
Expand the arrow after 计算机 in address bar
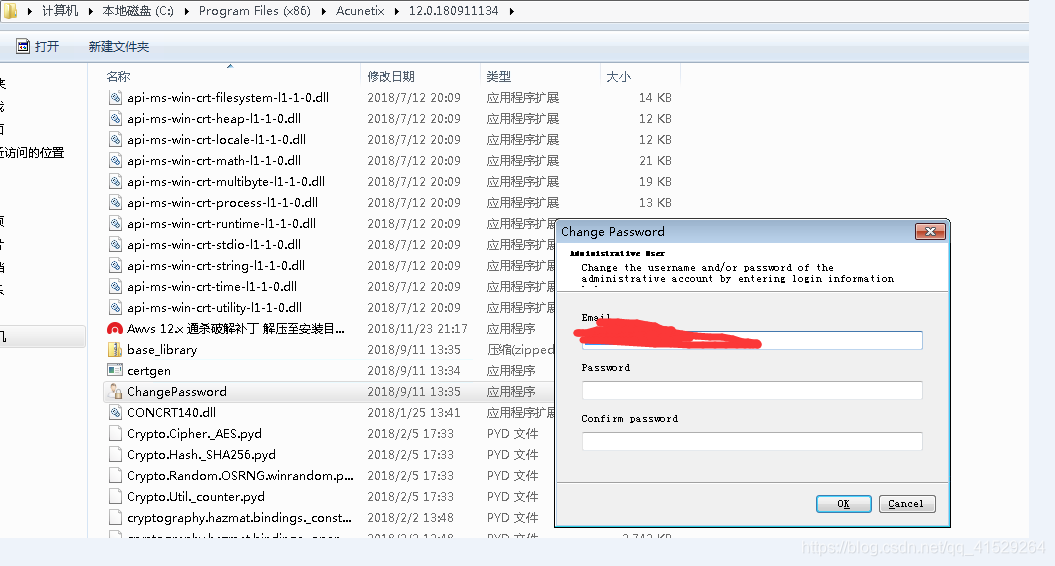tap(90, 11)
